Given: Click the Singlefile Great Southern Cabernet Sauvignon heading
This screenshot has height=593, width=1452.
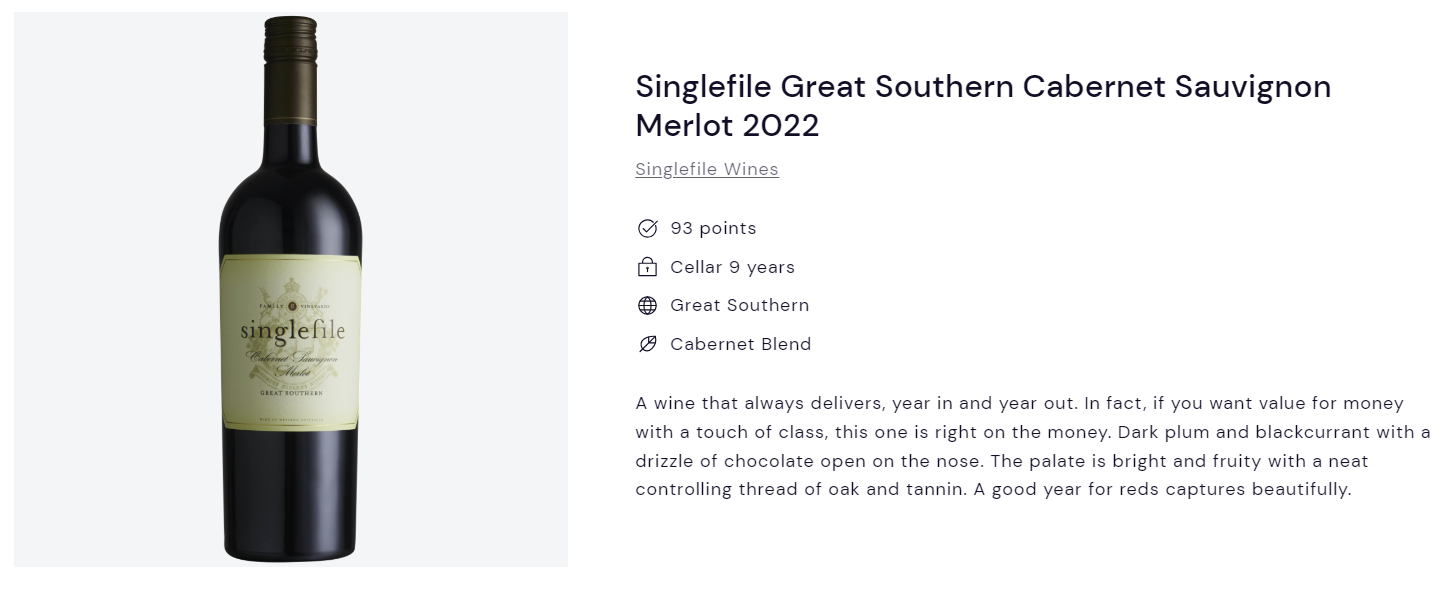Looking at the screenshot, I should click(983, 87).
